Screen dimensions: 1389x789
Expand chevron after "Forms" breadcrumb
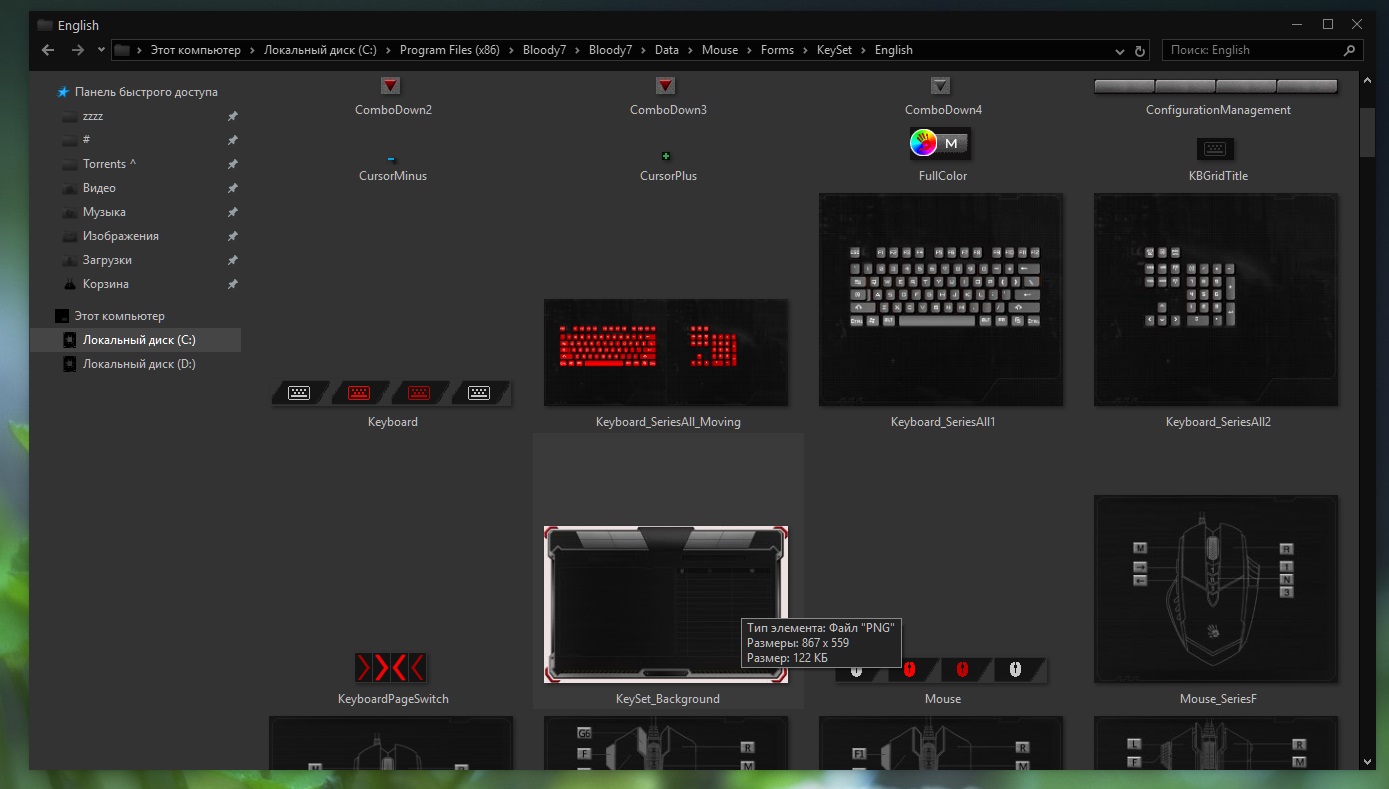point(805,50)
